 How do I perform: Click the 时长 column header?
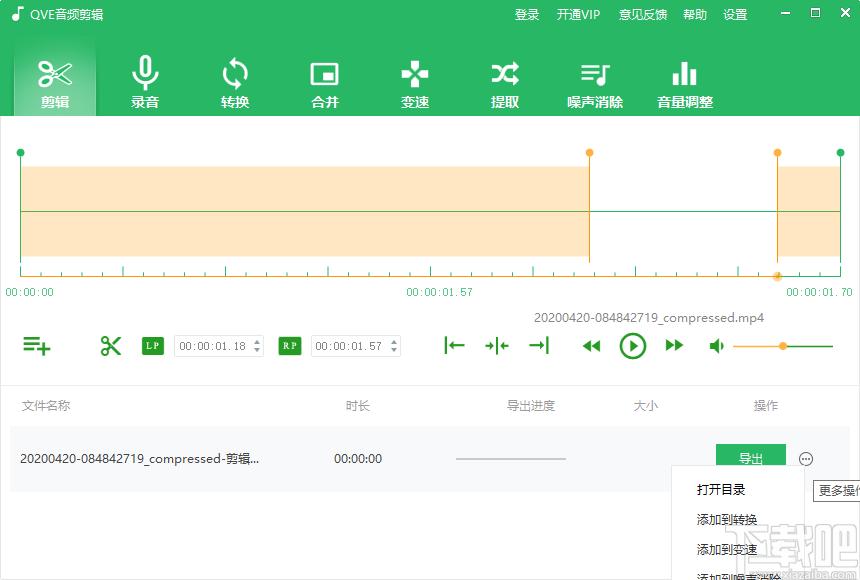[x=358, y=406]
